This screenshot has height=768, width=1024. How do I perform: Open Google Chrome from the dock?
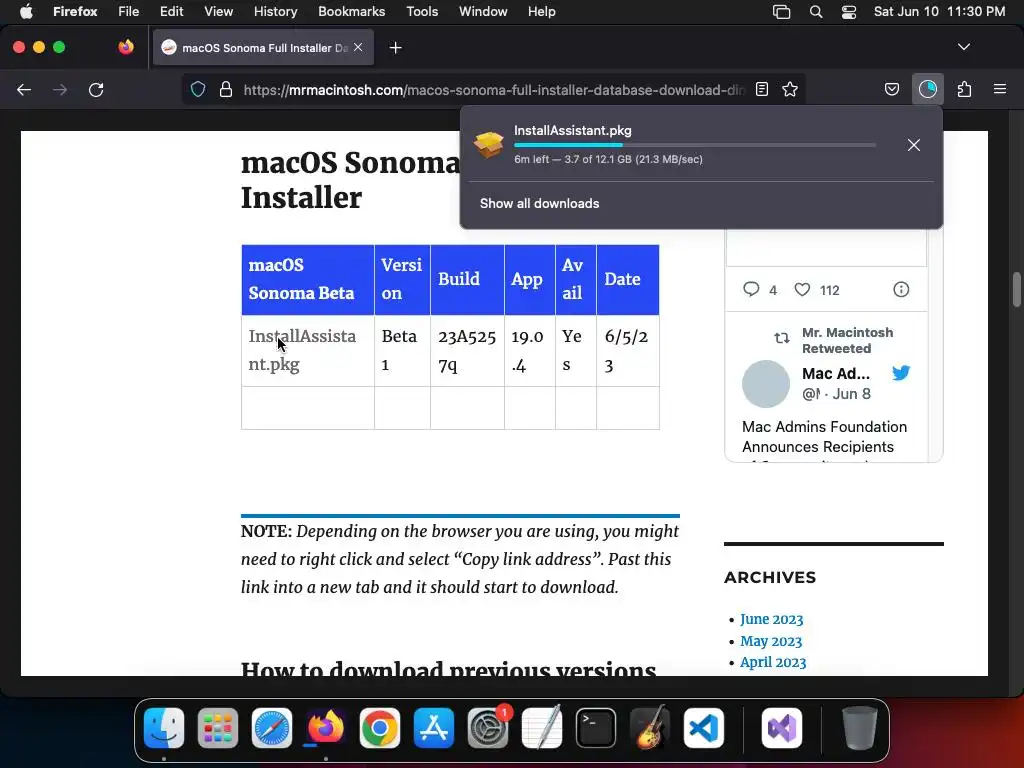click(379, 728)
